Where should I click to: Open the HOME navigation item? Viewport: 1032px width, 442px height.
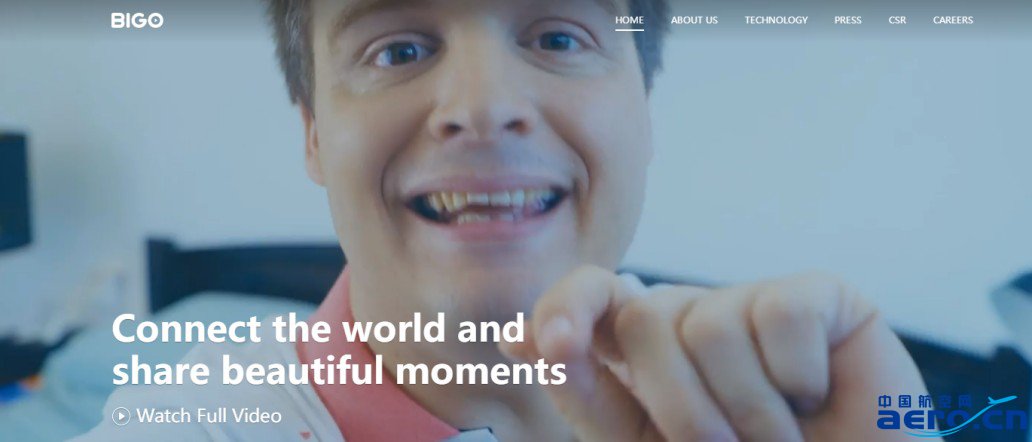[629, 20]
